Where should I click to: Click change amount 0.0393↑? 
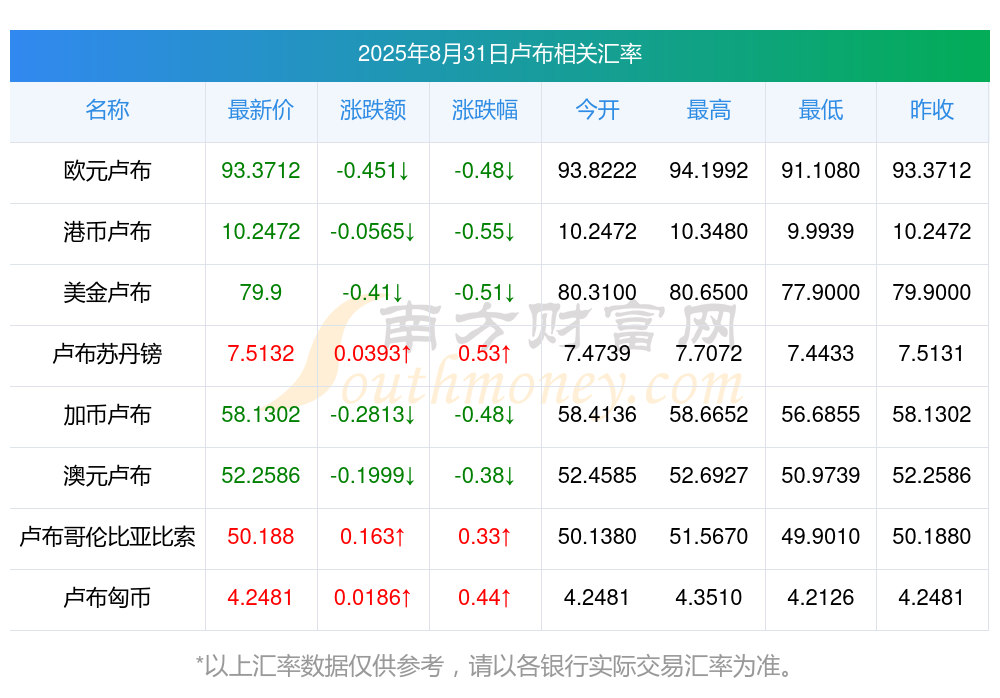coord(373,353)
